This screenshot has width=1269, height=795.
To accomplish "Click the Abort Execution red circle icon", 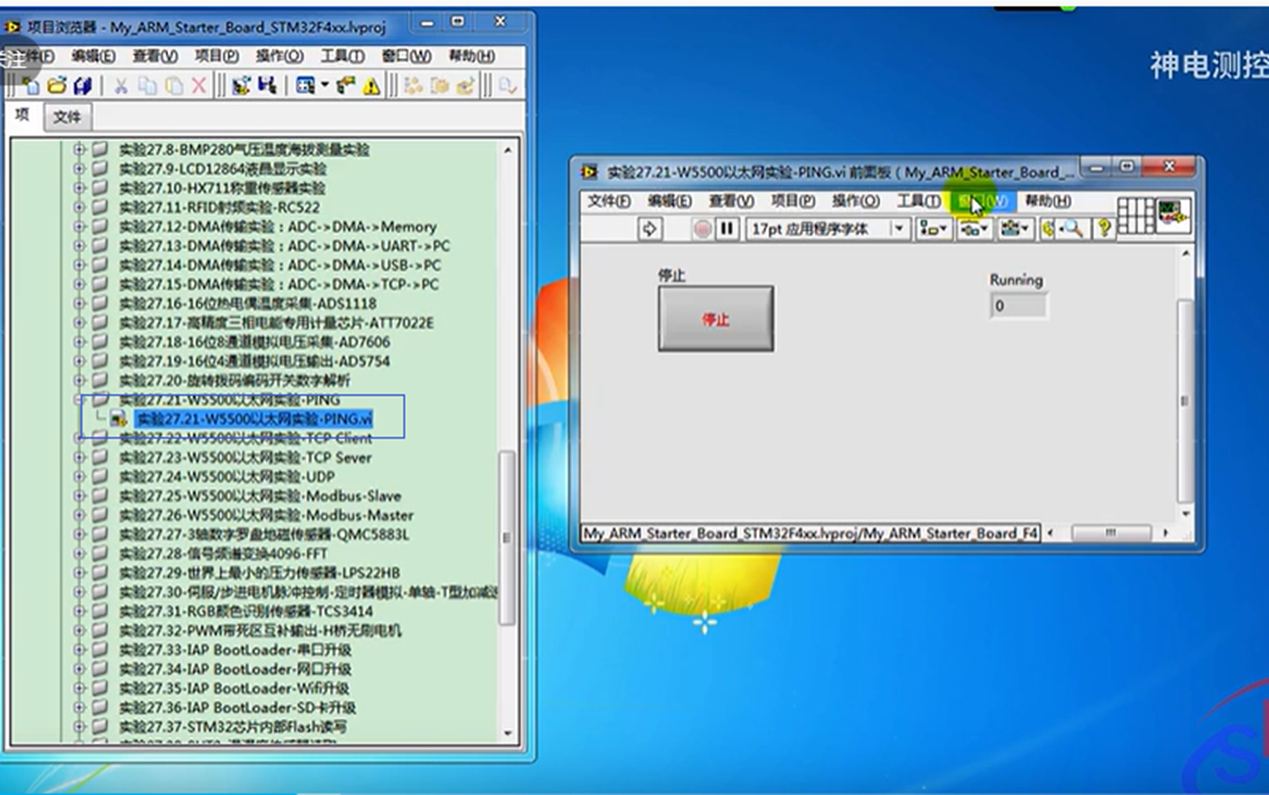I will pos(703,229).
